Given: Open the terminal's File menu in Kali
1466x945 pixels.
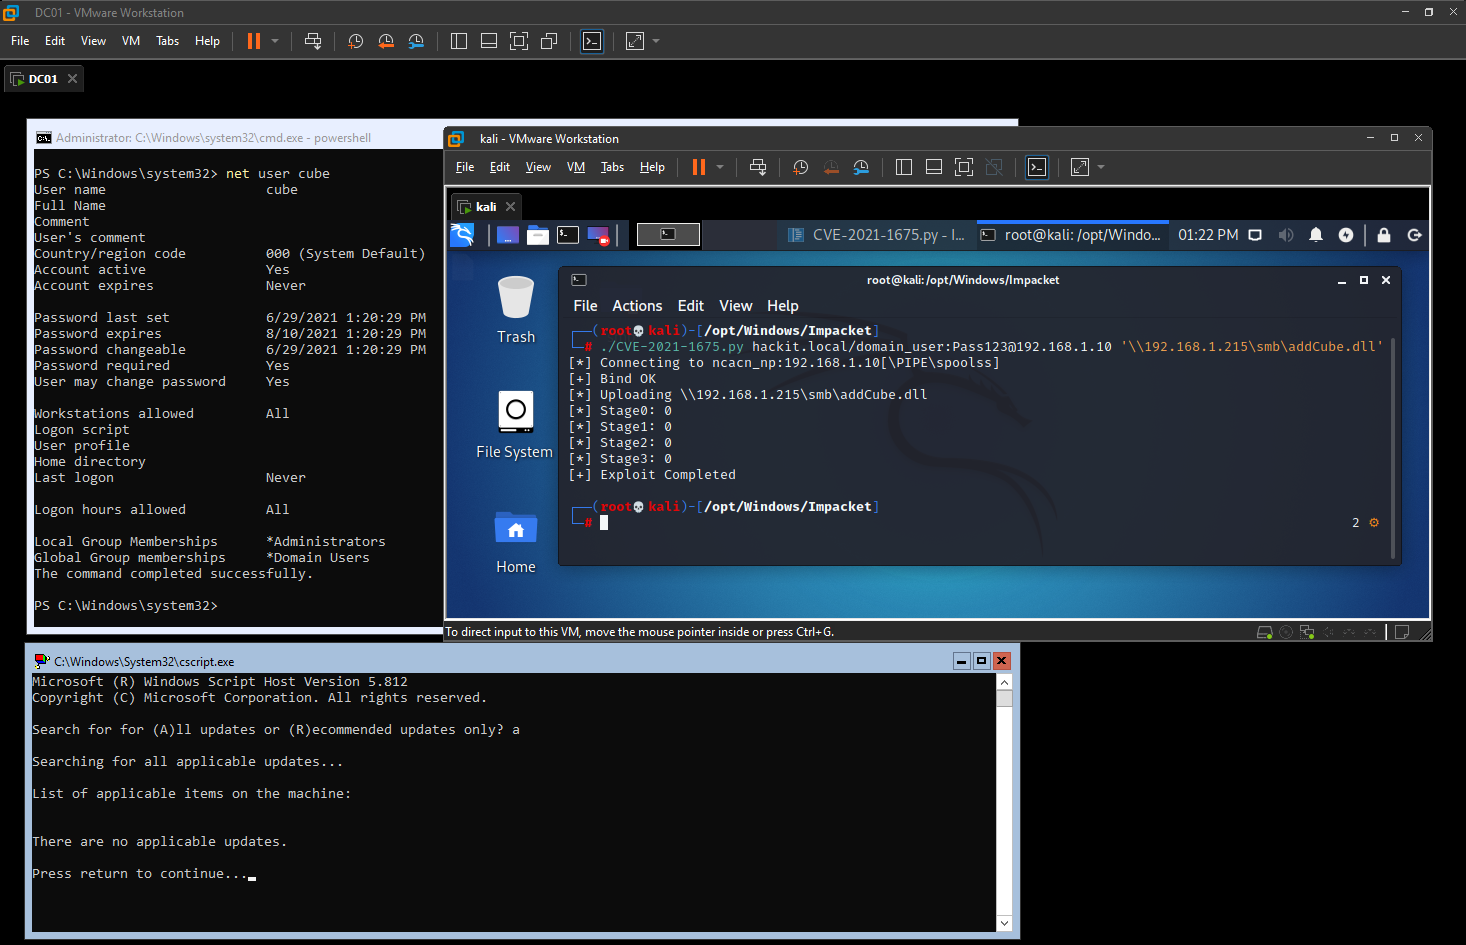Looking at the screenshot, I should tap(585, 306).
